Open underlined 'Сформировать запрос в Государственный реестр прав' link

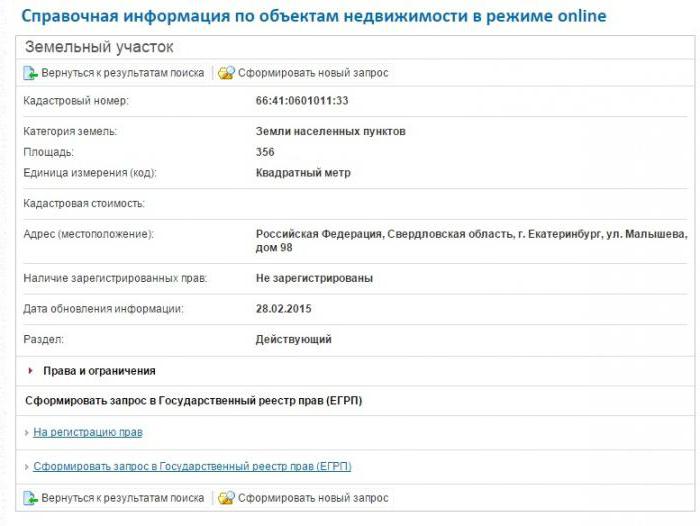[192, 467]
